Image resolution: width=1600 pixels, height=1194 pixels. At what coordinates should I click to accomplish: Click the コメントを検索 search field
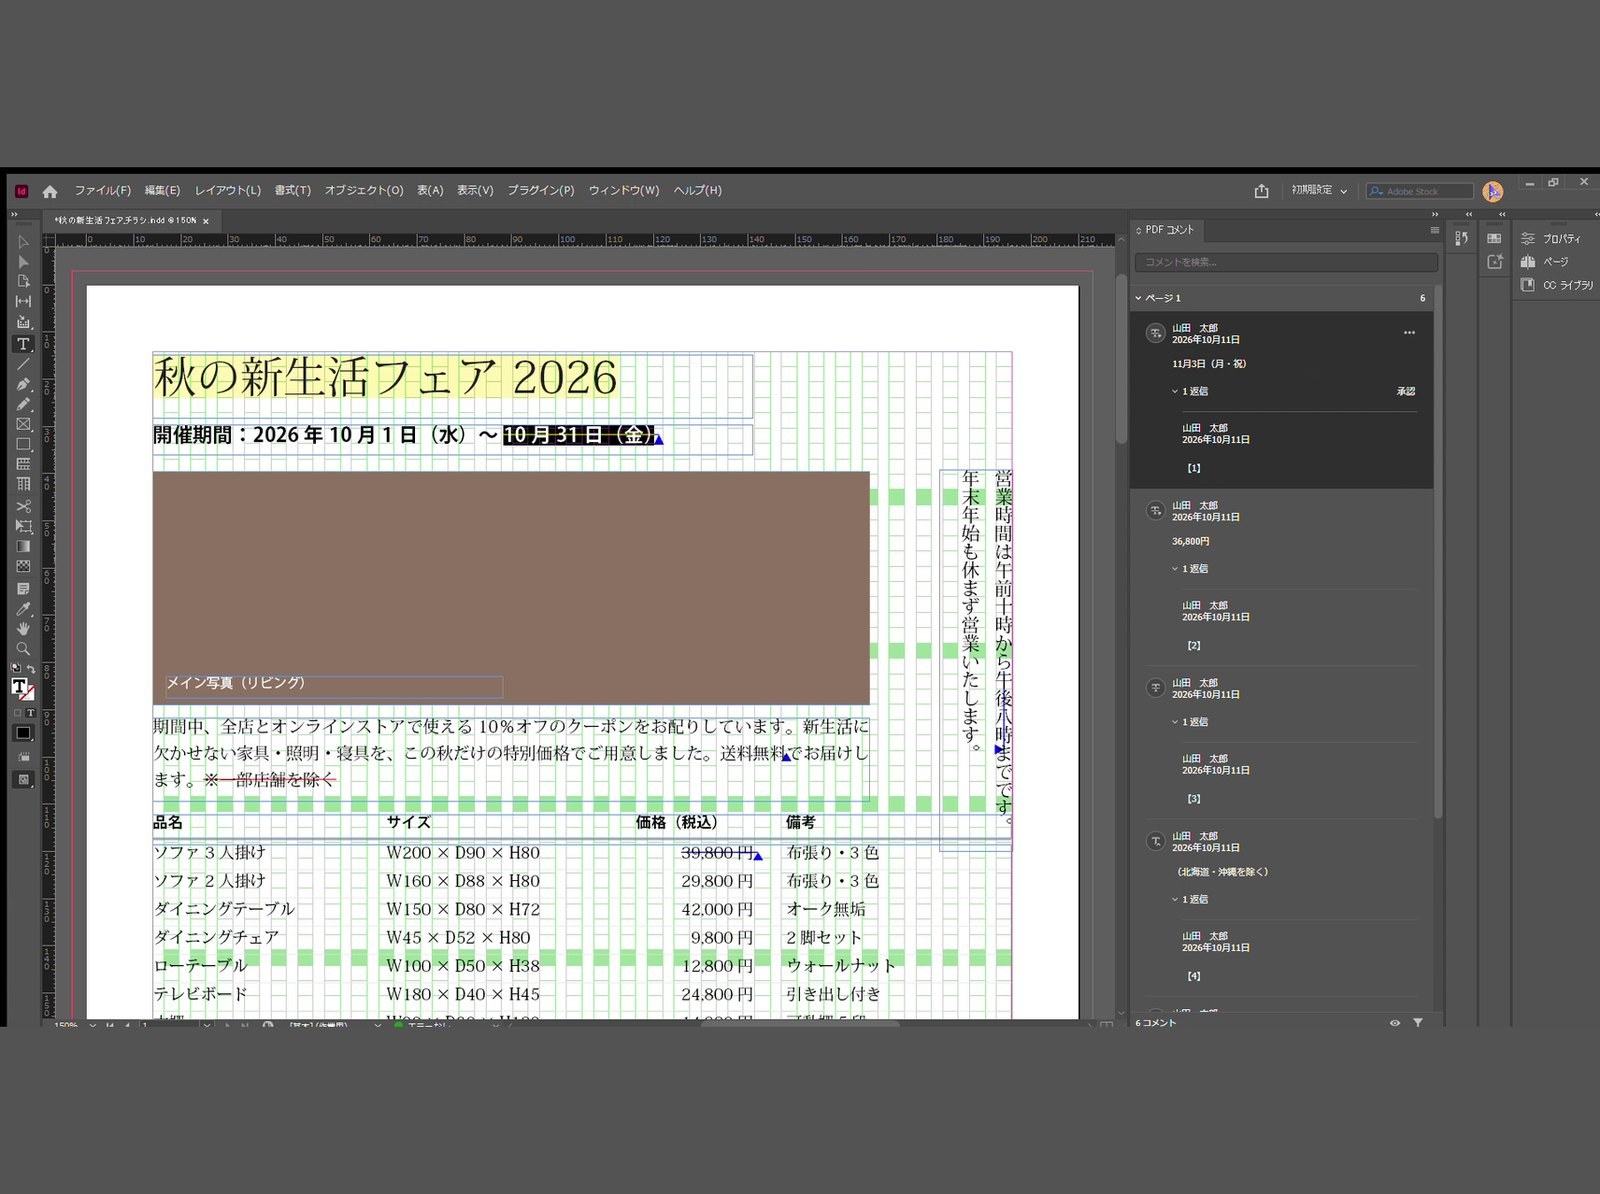coord(1286,262)
